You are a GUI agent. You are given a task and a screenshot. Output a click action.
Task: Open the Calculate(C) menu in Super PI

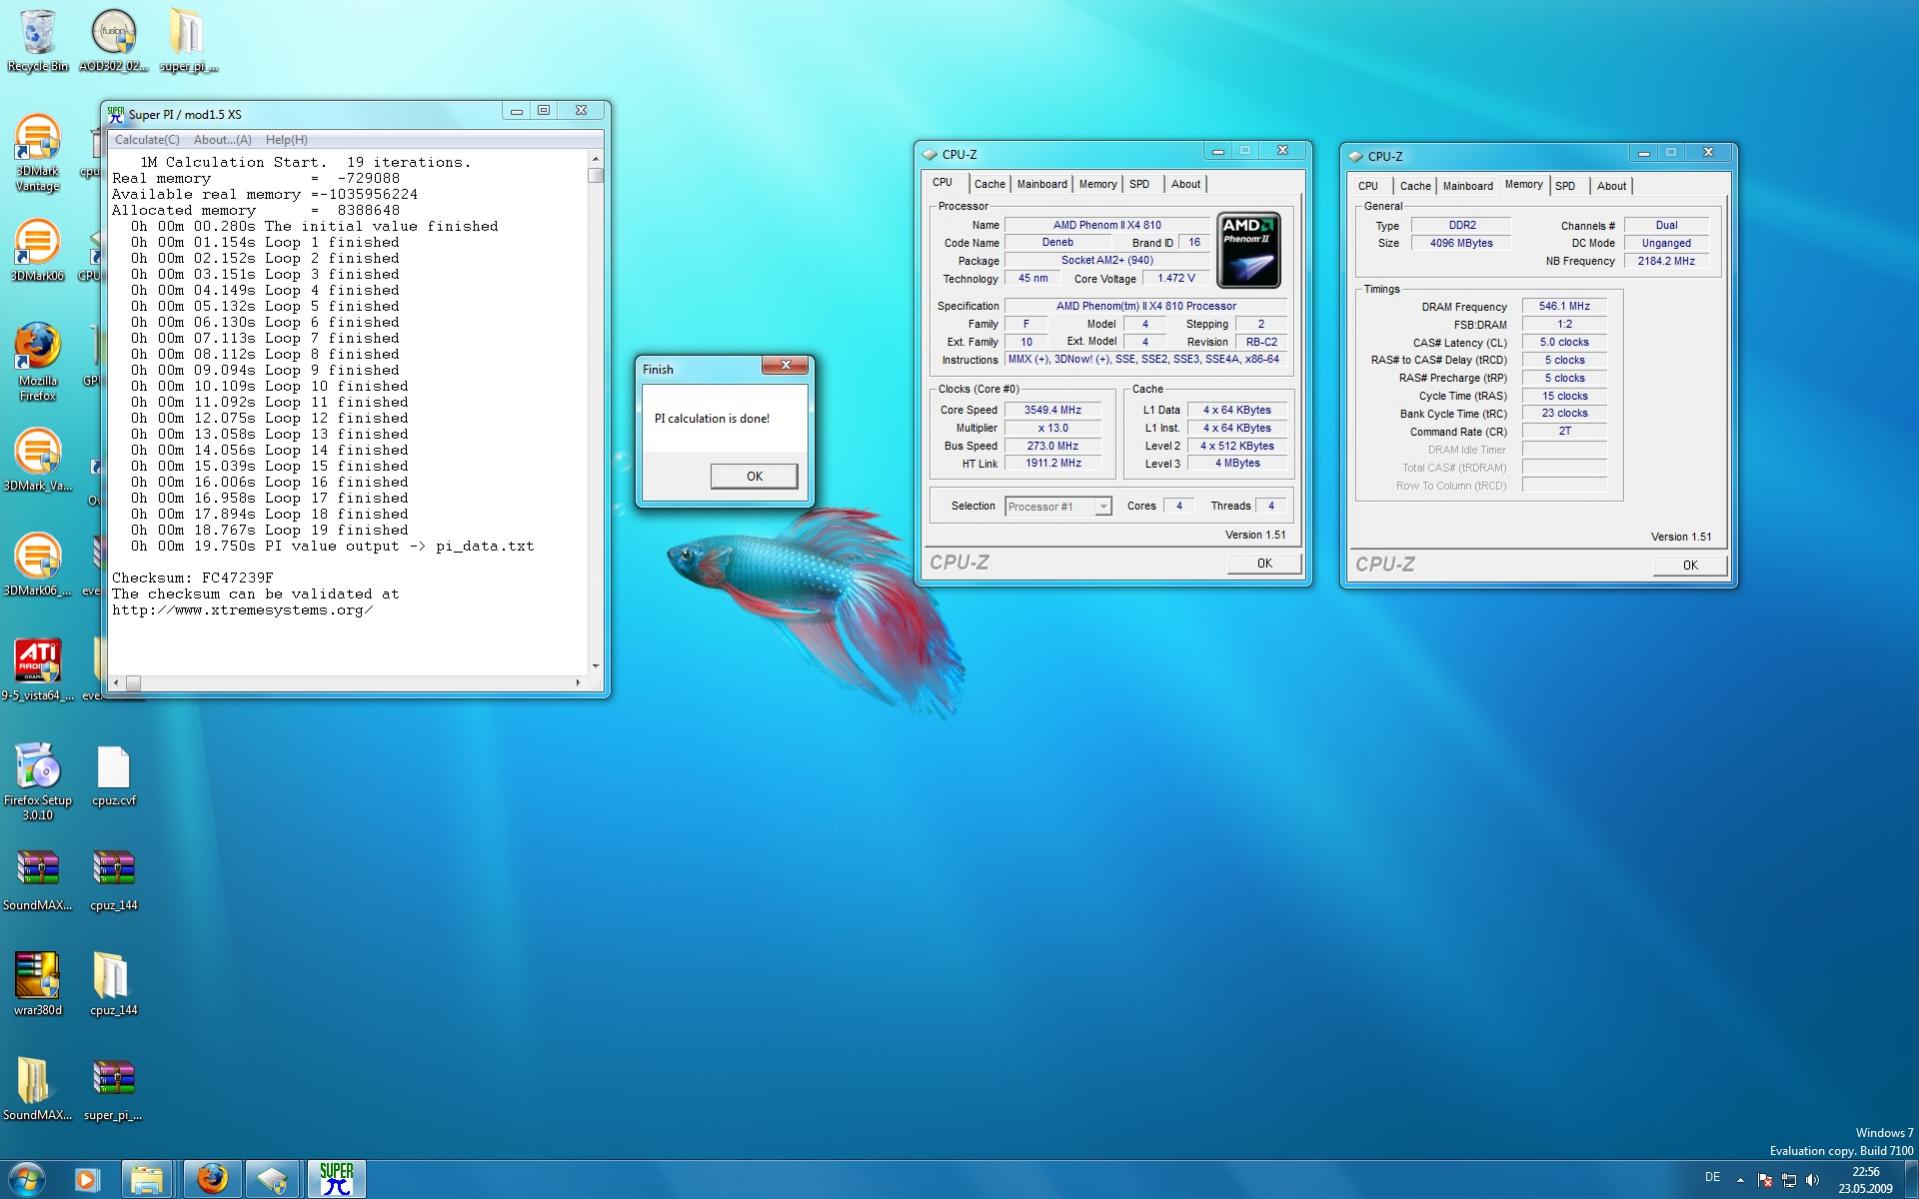click(147, 140)
